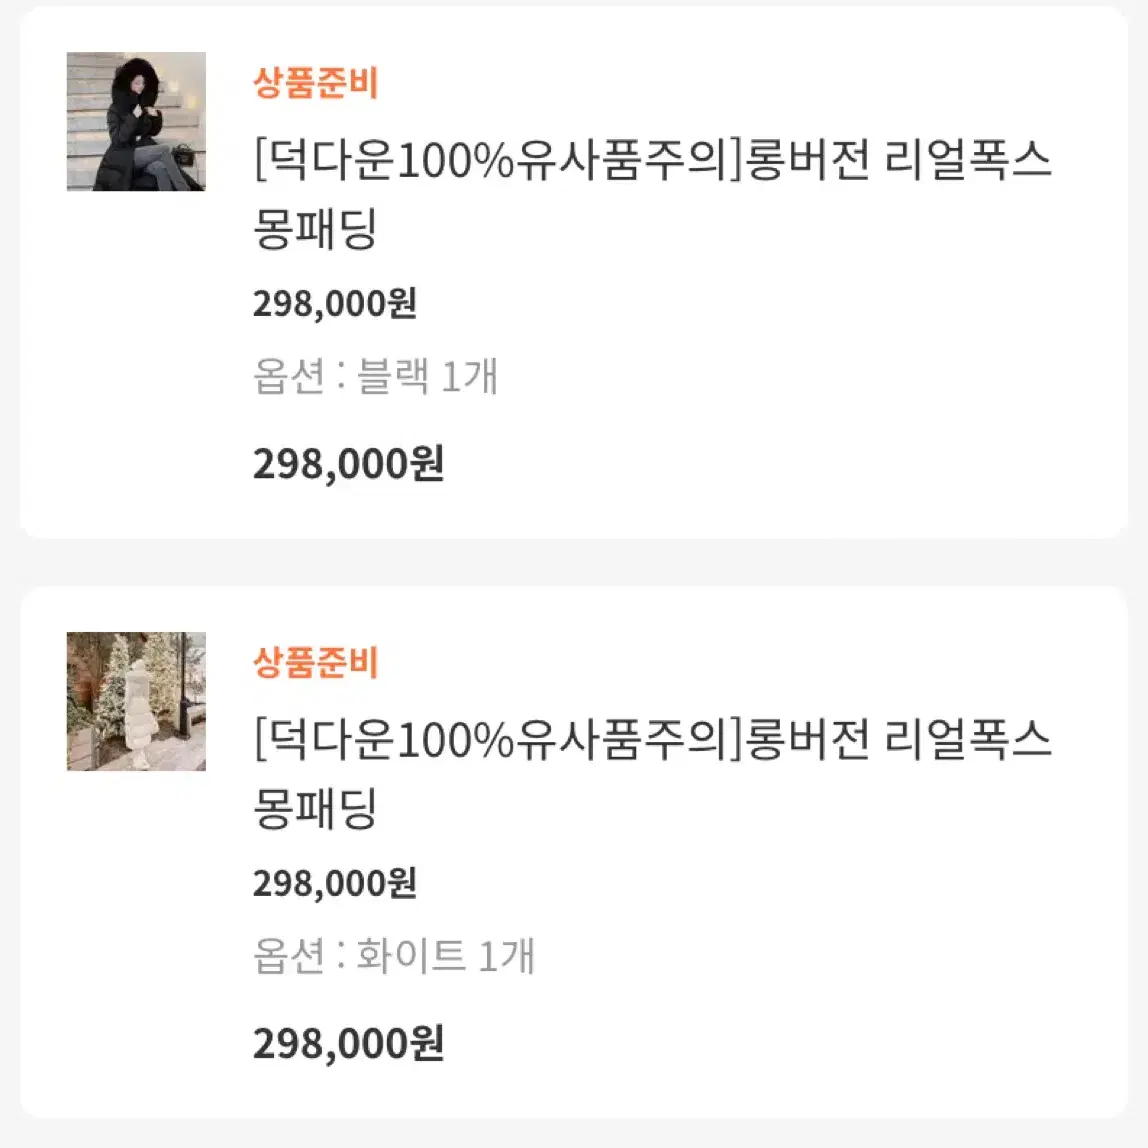1148x1148 pixels.
Task: Tap the second order's bold total 298,000원
Action: [x=348, y=1044]
